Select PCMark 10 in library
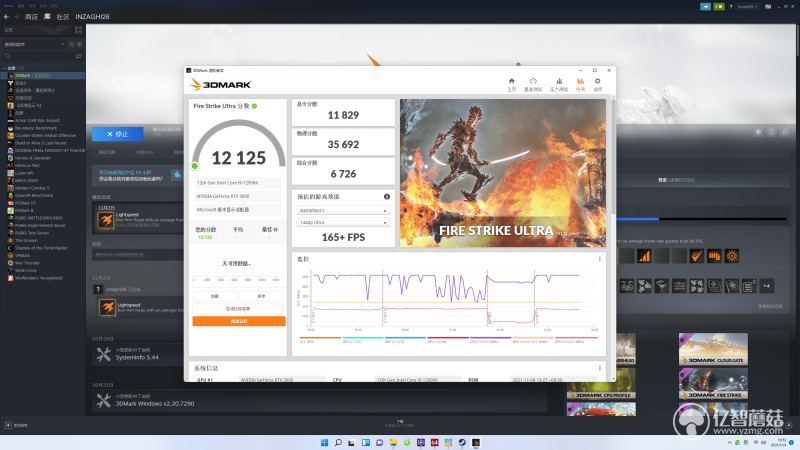 [25, 203]
